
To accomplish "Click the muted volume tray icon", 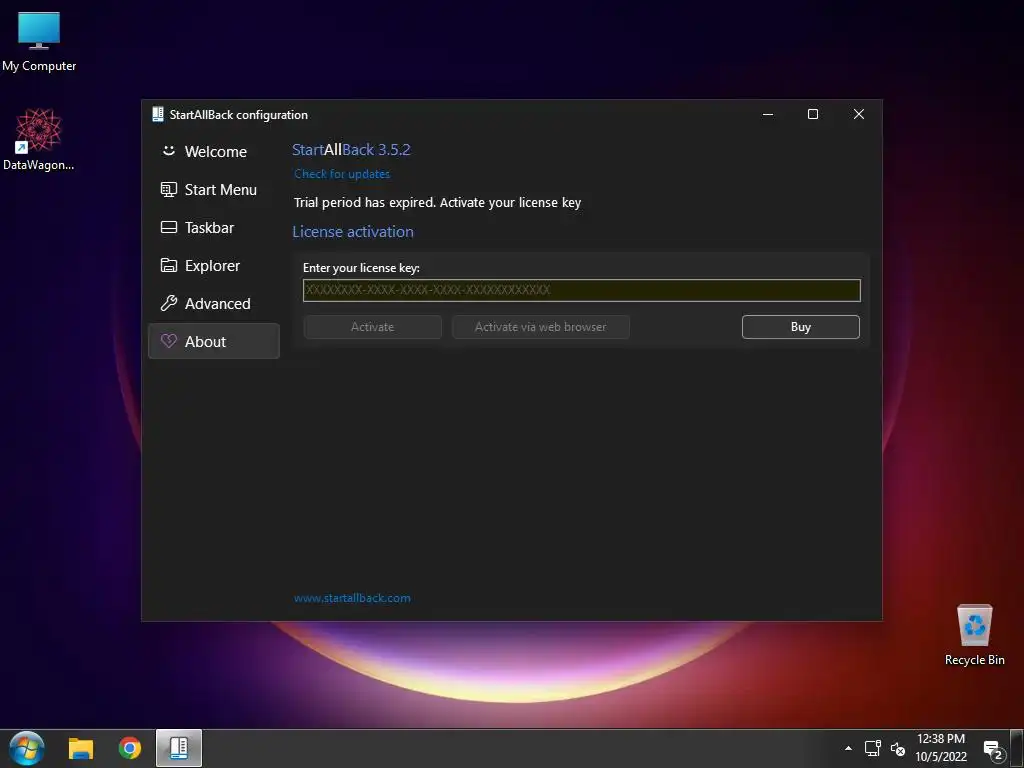I will coord(898,749).
